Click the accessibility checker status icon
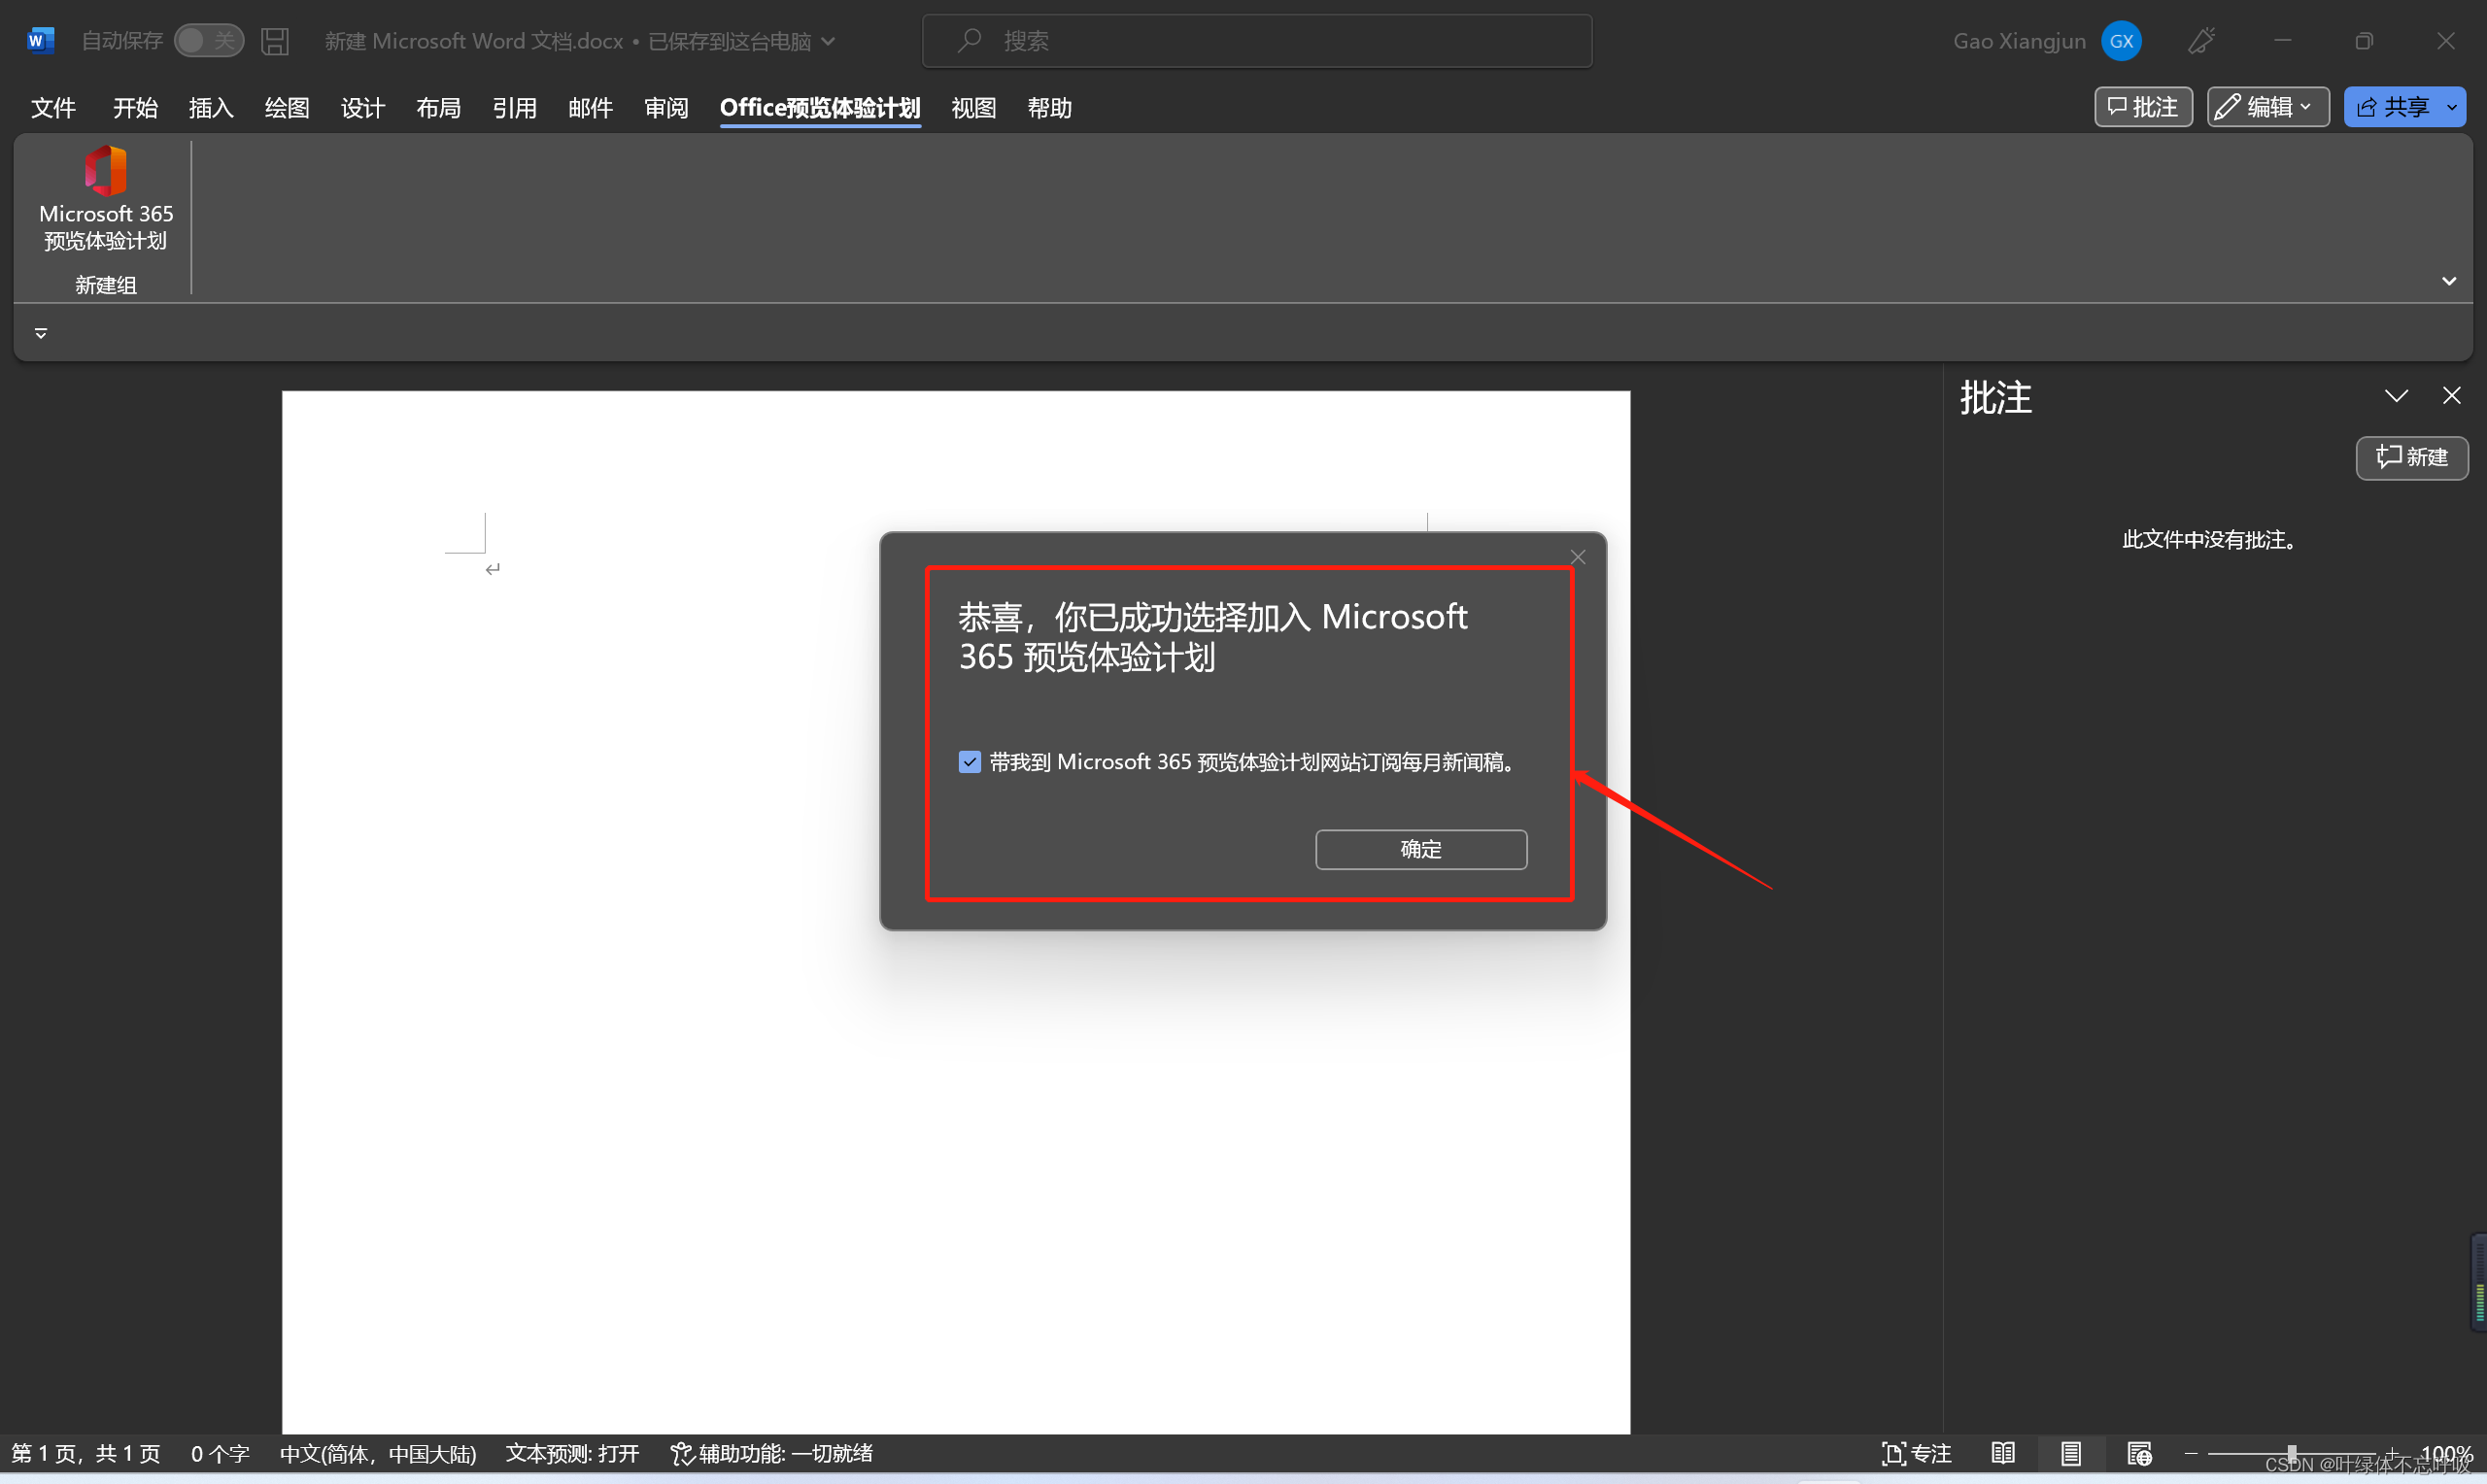This screenshot has width=2487, height=1484. tap(682, 1453)
